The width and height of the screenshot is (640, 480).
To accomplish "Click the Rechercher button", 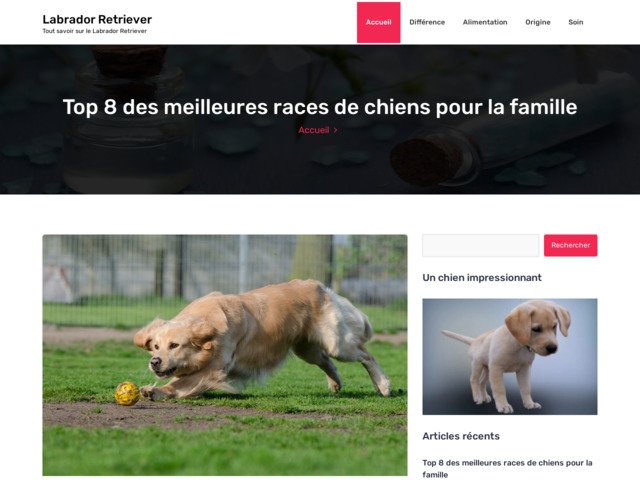I will click(x=570, y=245).
